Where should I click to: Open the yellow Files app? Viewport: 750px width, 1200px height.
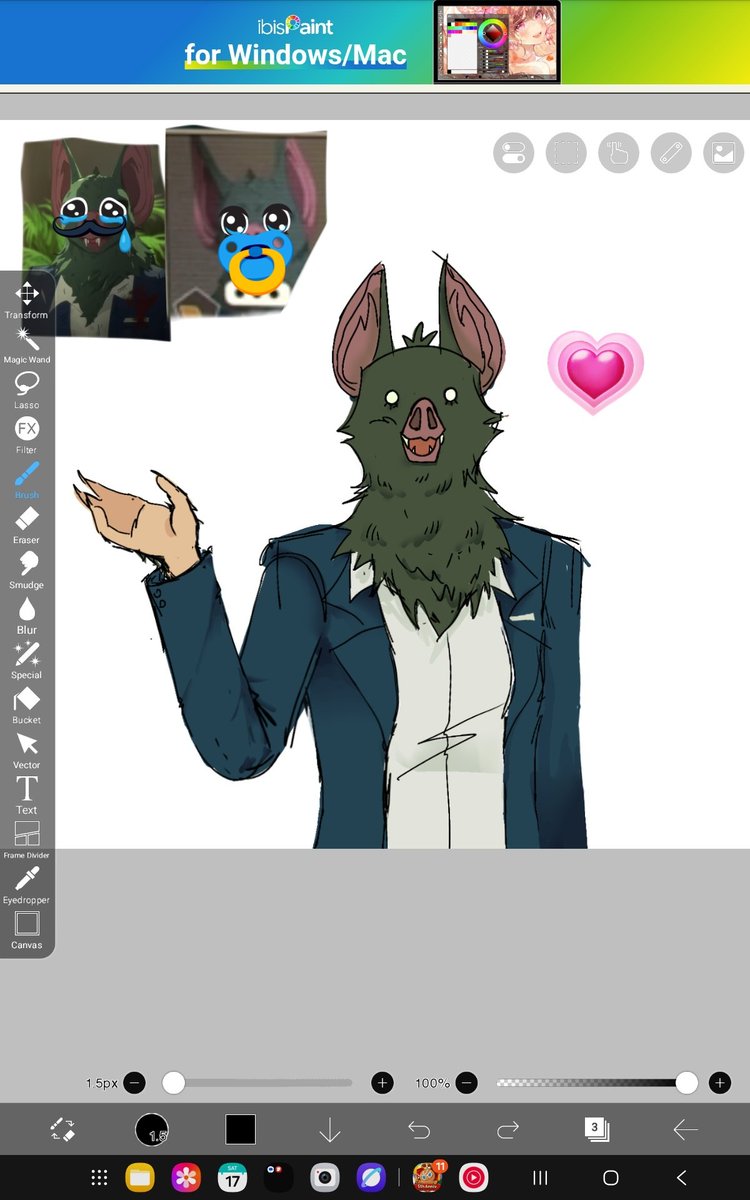pos(139,1177)
